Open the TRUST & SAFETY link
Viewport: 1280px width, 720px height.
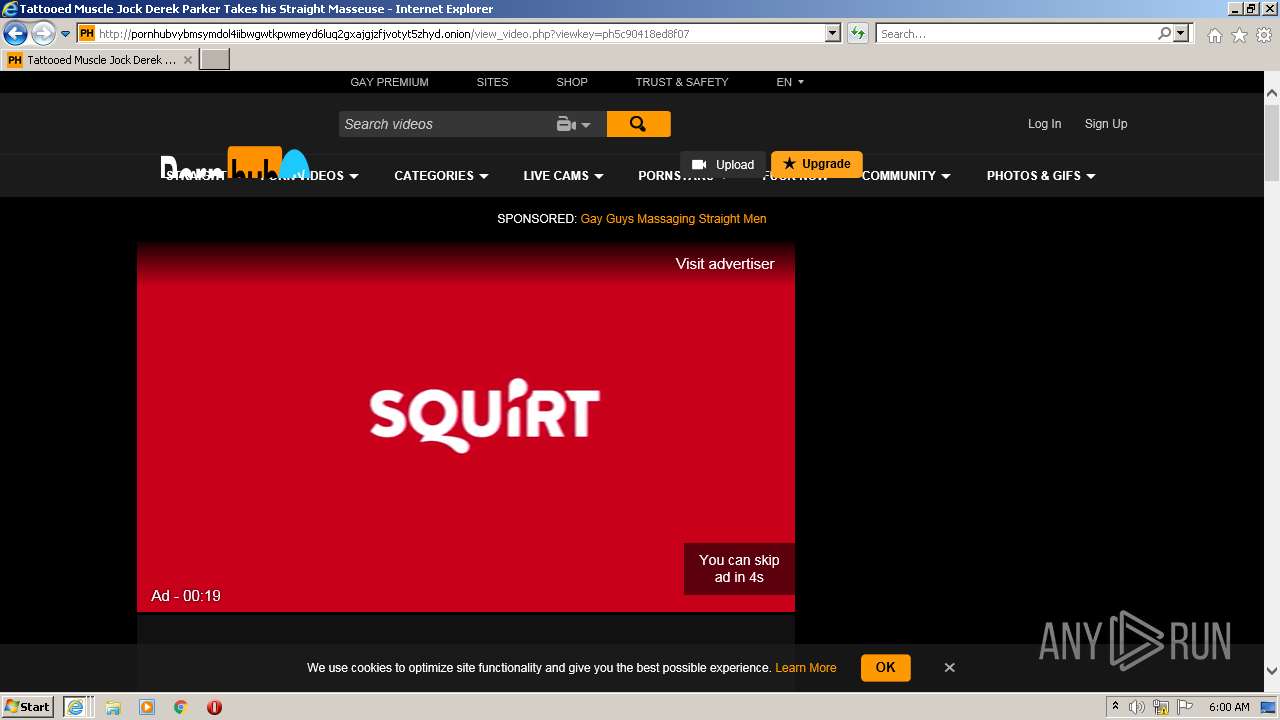pos(682,82)
